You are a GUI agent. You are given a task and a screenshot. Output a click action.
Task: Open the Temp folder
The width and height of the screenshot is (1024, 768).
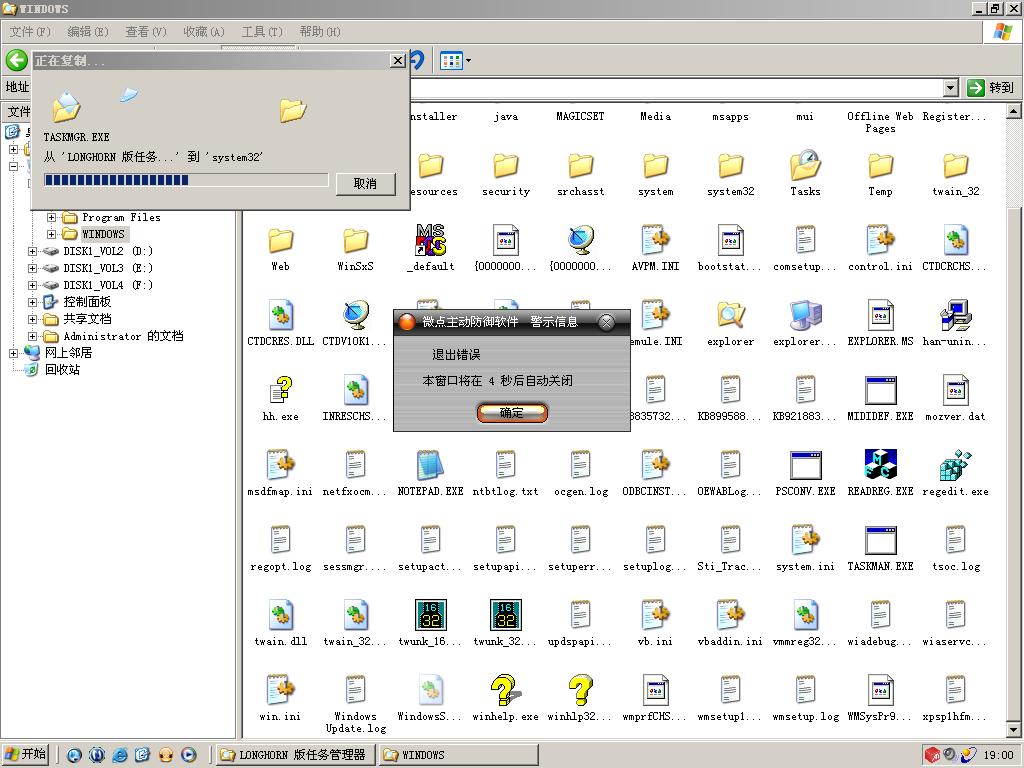(880, 166)
